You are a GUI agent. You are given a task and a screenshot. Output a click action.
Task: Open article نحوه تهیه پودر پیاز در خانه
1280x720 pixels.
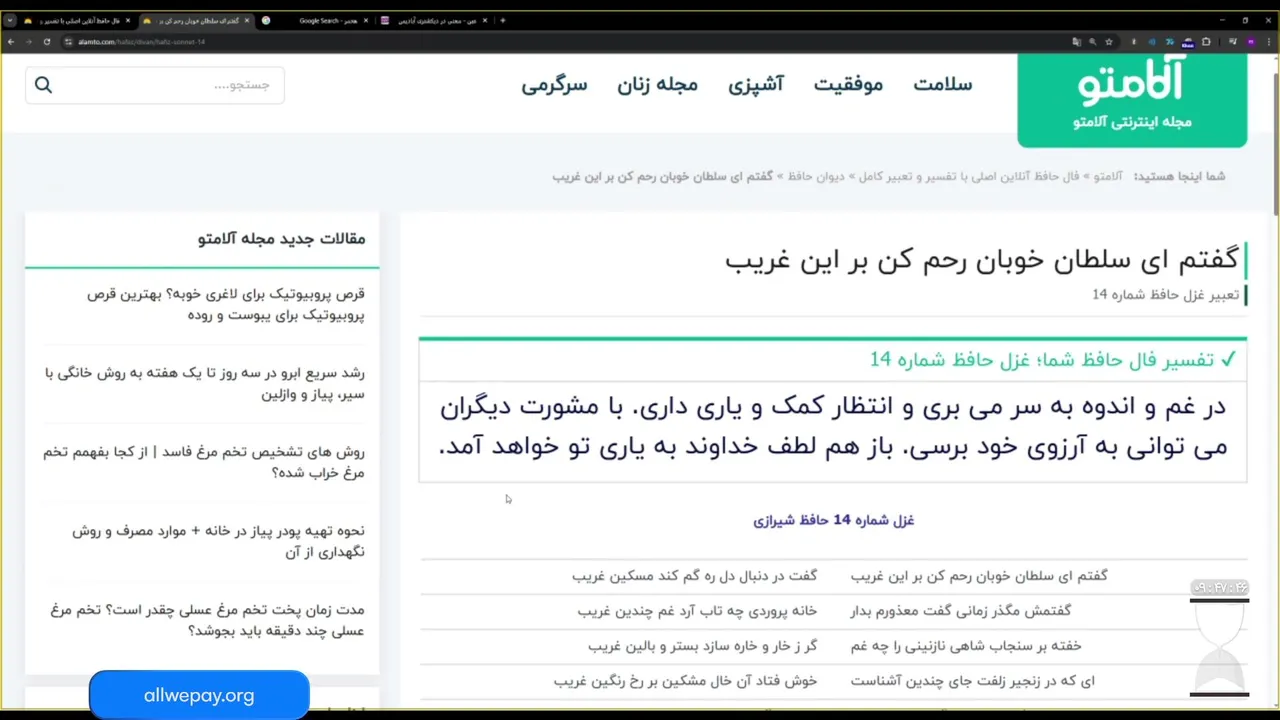(218, 541)
